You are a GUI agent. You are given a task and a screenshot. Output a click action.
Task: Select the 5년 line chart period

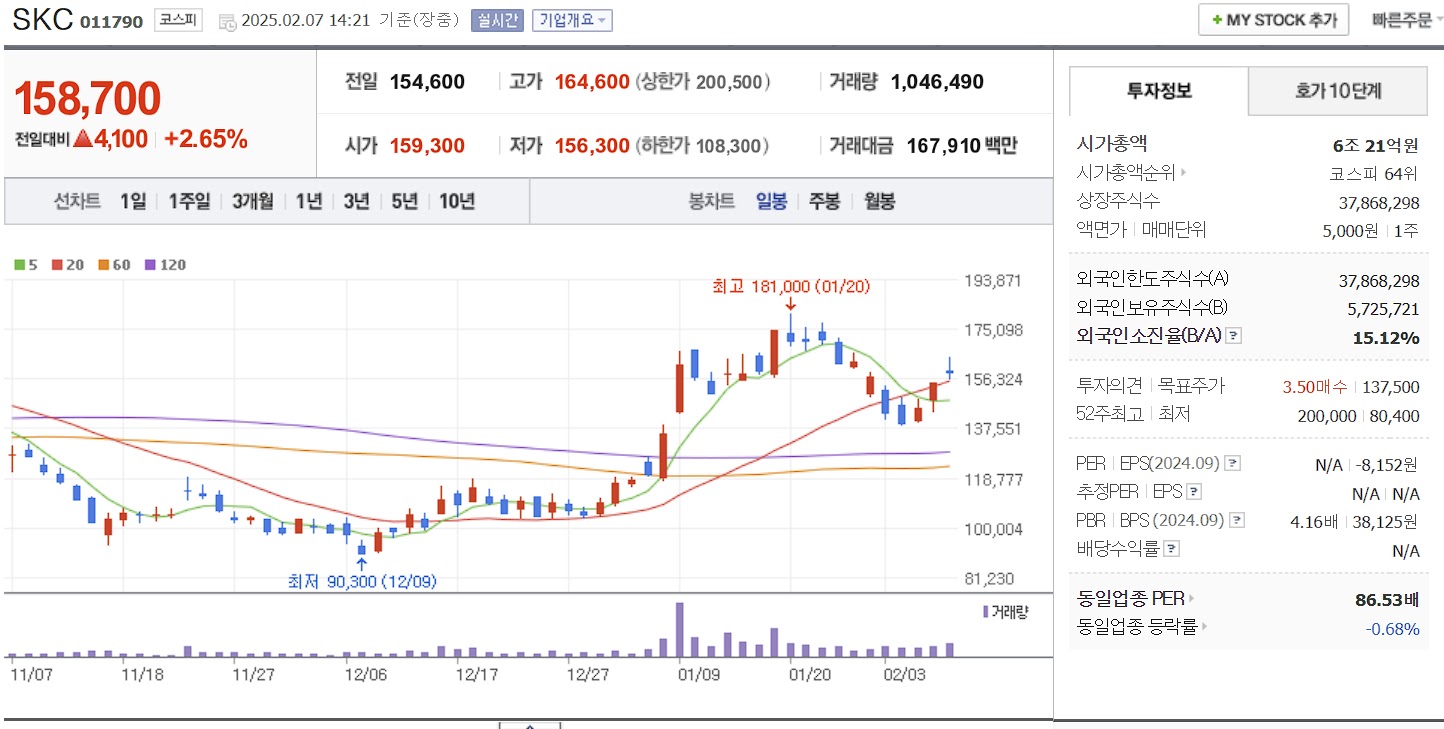point(405,201)
